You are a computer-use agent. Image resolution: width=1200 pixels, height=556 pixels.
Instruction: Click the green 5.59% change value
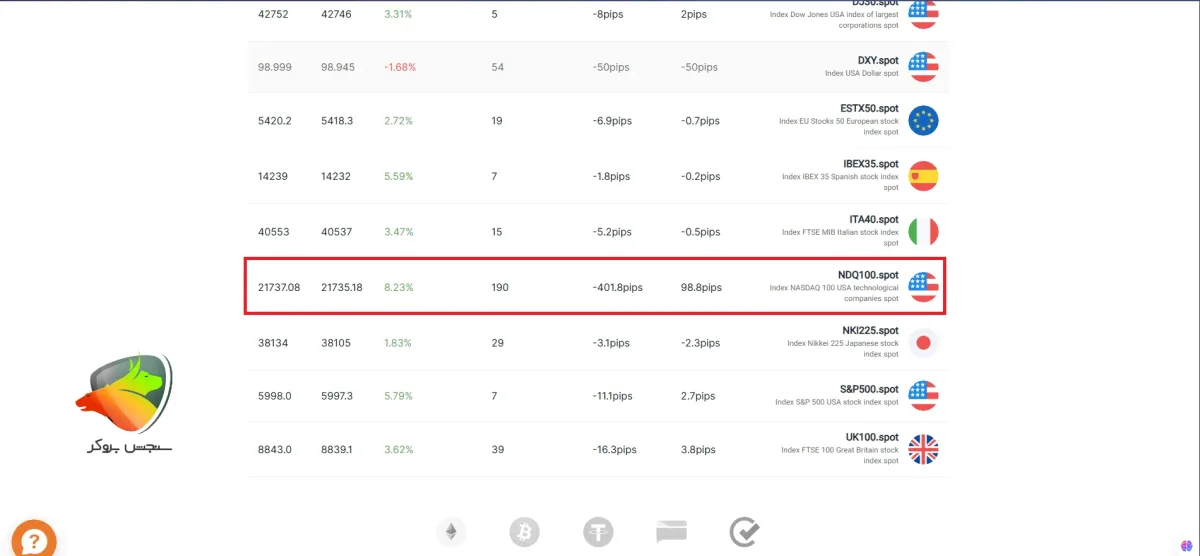pos(398,177)
